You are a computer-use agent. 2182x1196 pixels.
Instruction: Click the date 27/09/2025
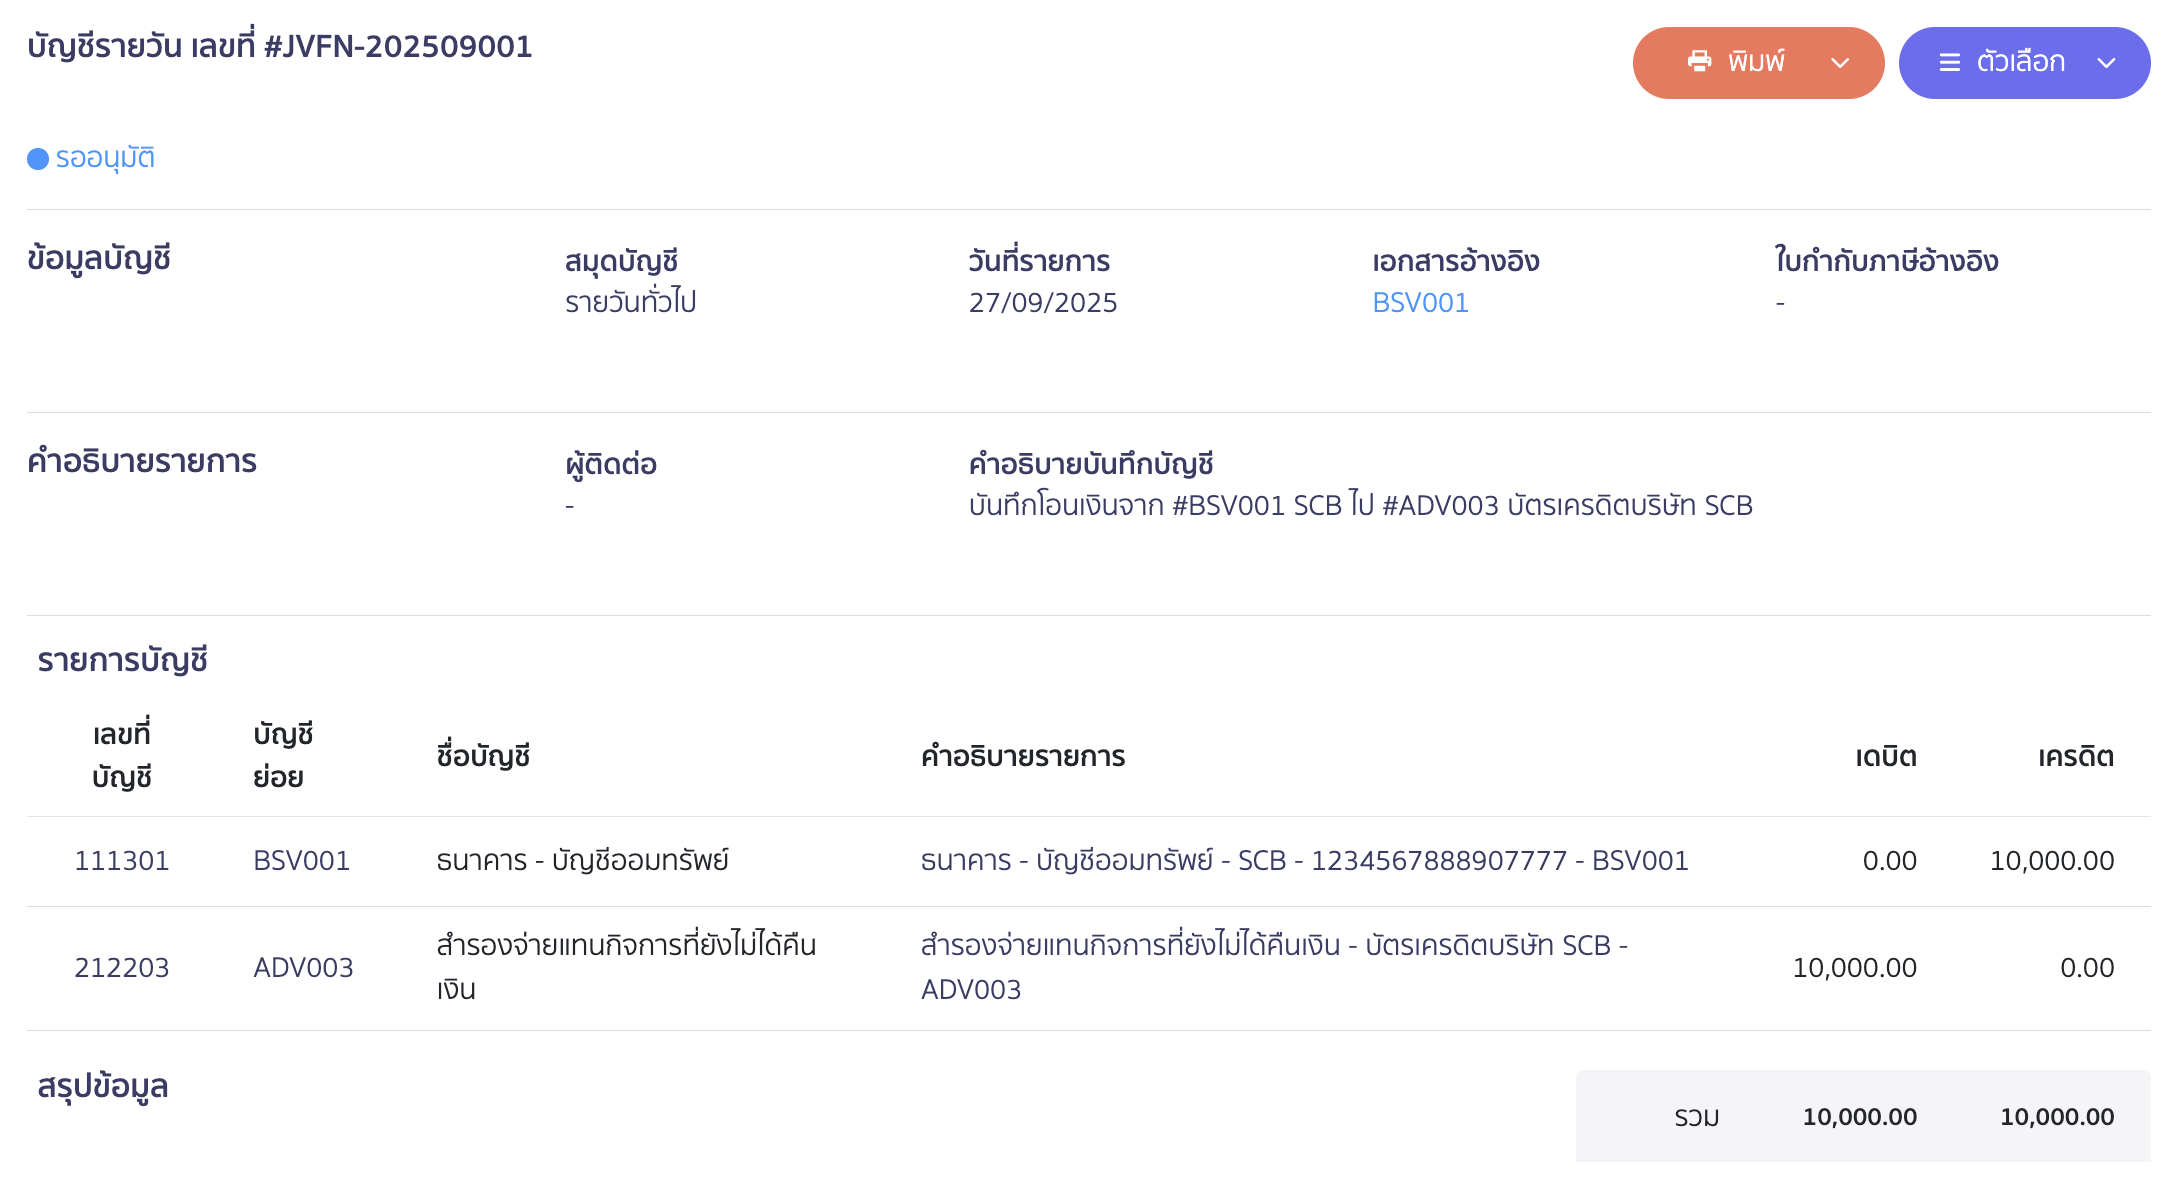point(1043,302)
